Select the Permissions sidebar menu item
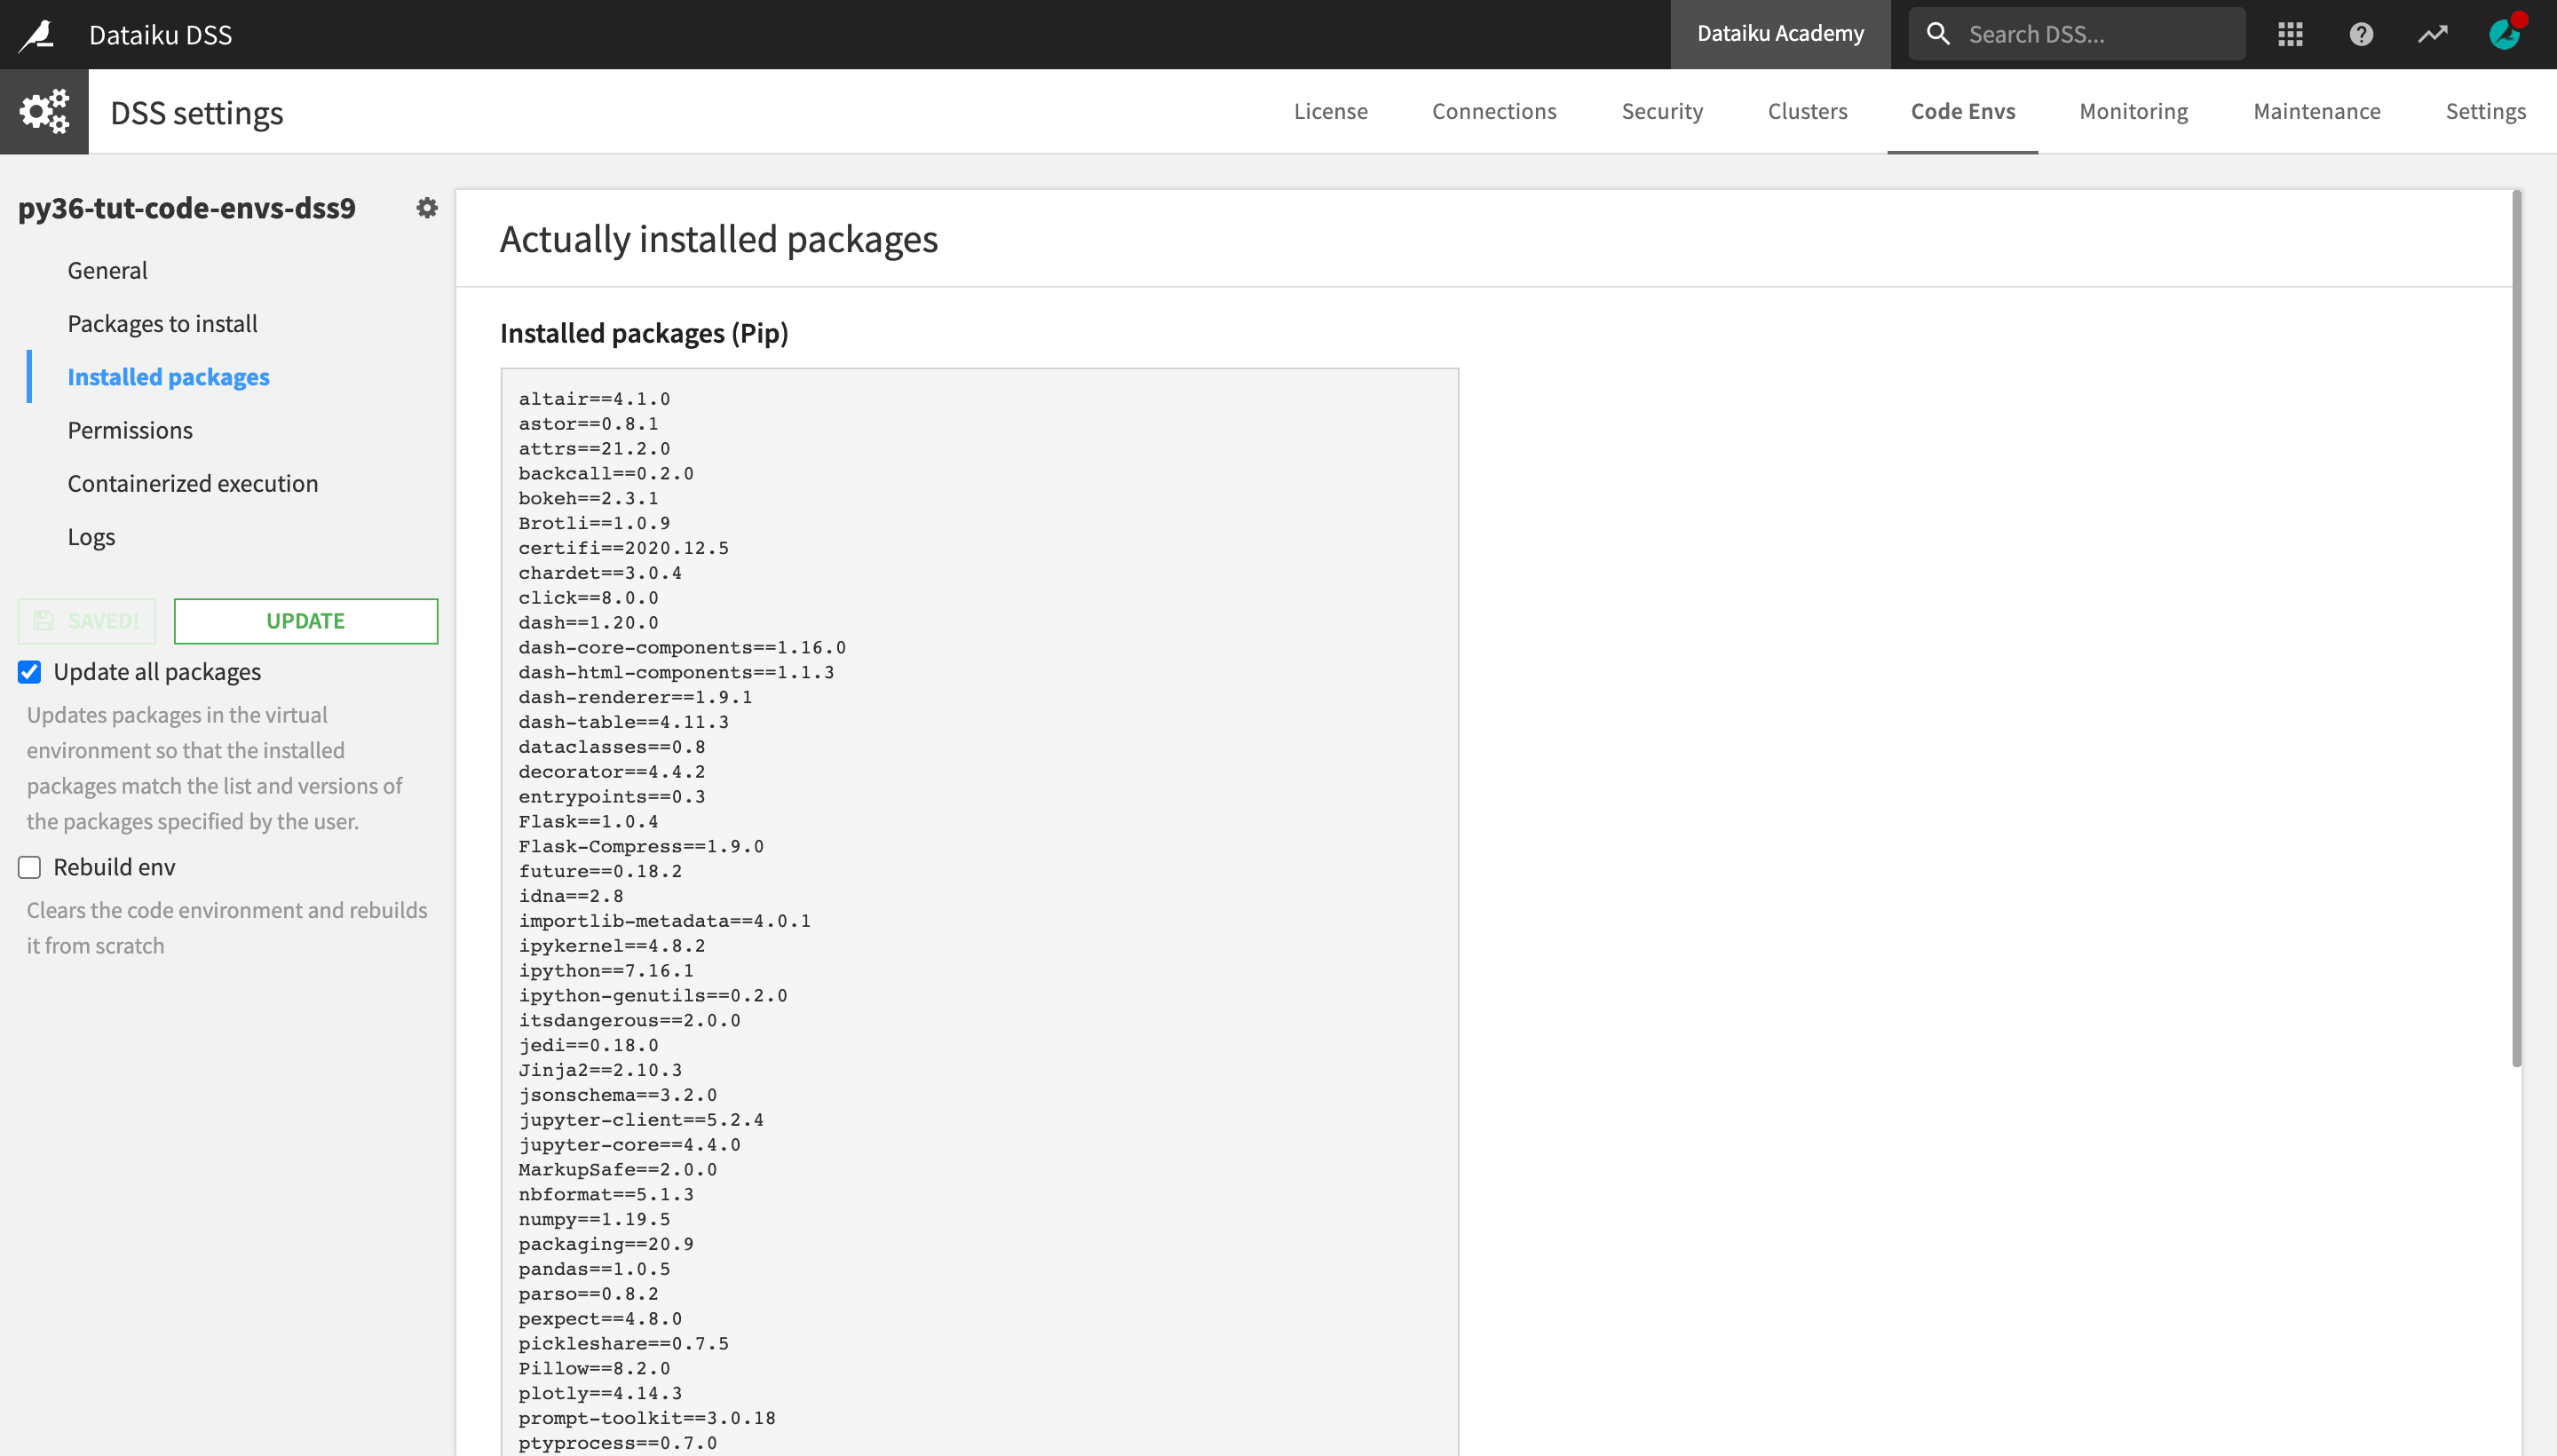This screenshot has width=2557, height=1456. [x=130, y=429]
